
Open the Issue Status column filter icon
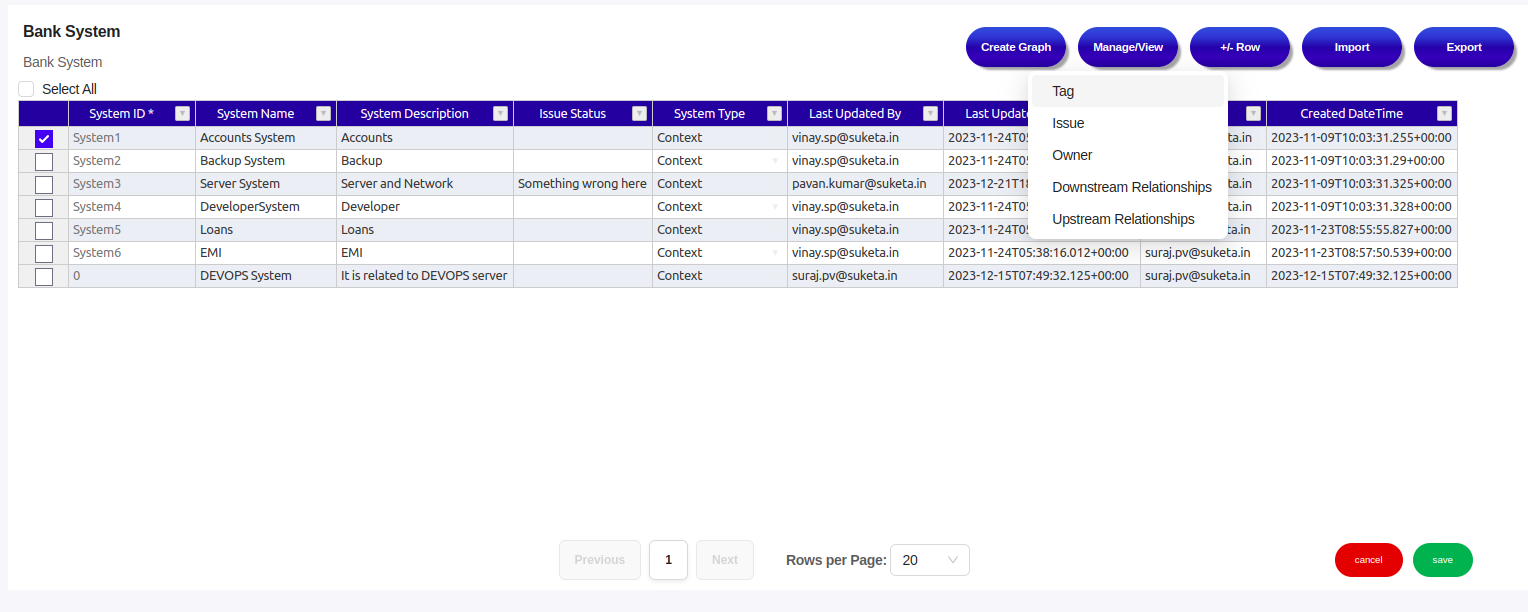point(639,114)
